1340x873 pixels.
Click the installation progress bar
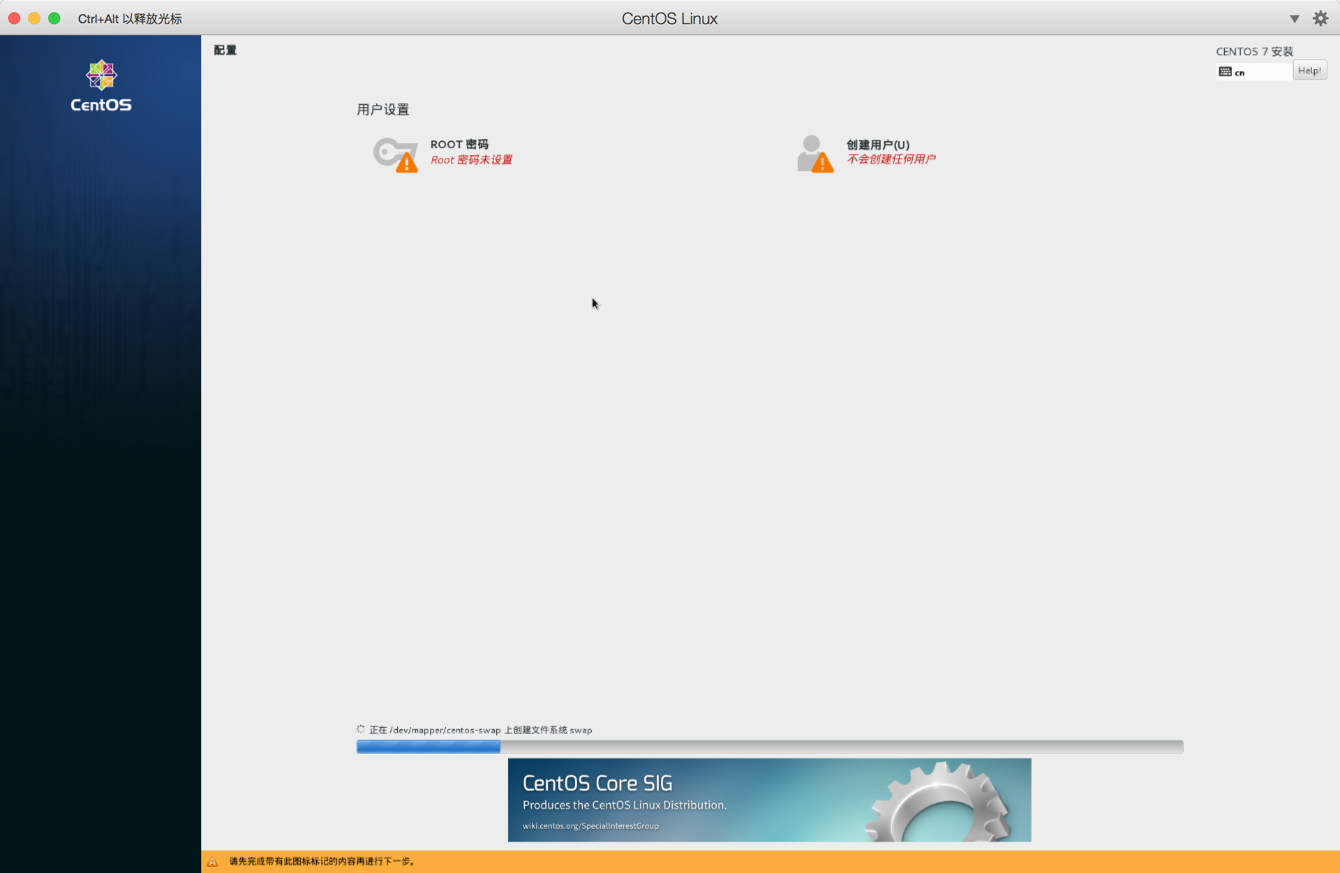pyautogui.click(x=770, y=747)
